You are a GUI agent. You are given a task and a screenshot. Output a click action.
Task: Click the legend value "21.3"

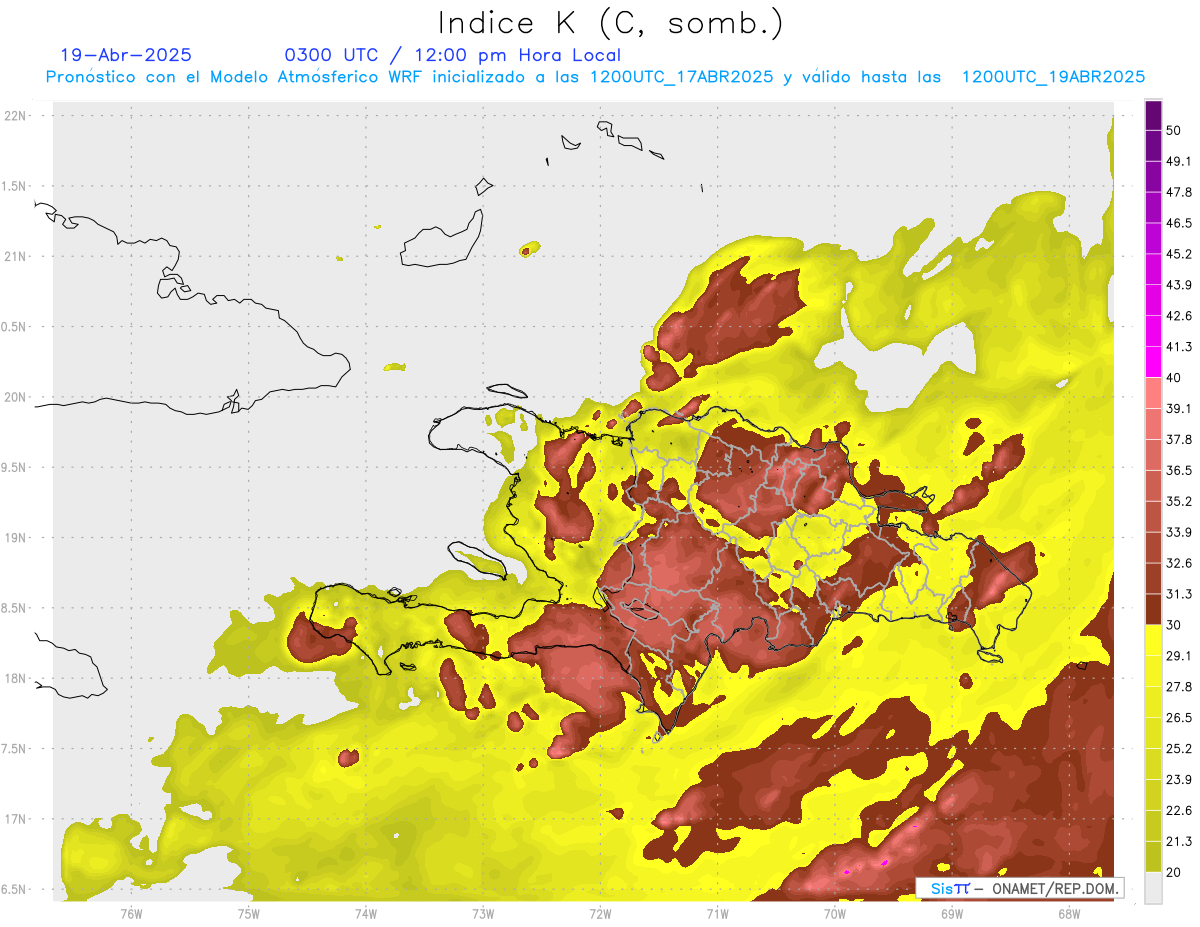point(1179,841)
